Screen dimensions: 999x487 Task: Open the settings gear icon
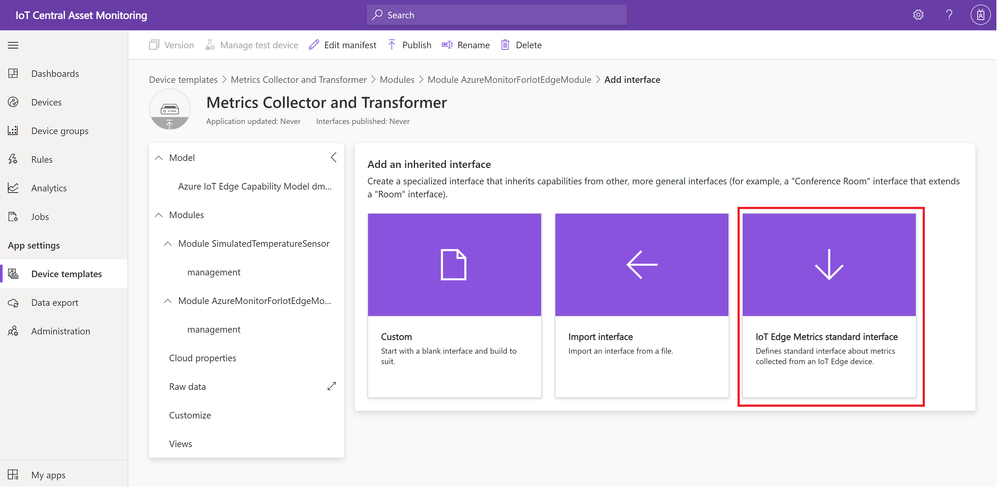[x=918, y=15]
